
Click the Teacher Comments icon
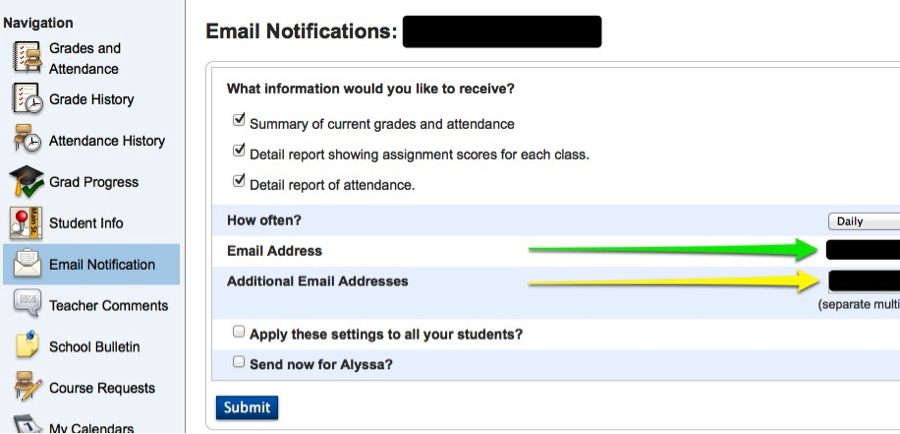click(x=26, y=305)
